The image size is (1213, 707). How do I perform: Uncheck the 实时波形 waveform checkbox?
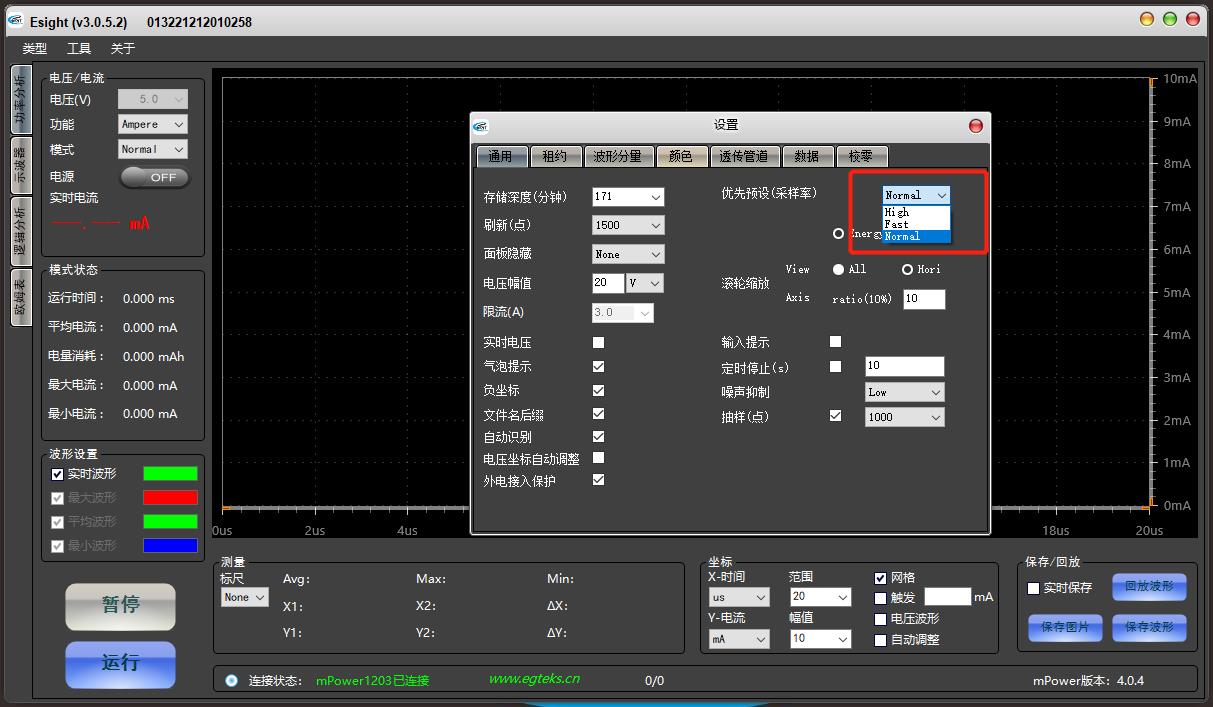(57, 474)
